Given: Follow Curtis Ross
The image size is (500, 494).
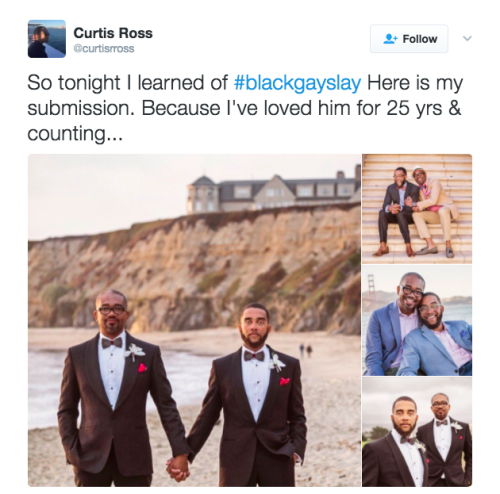Looking at the screenshot, I should pos(409,39).
